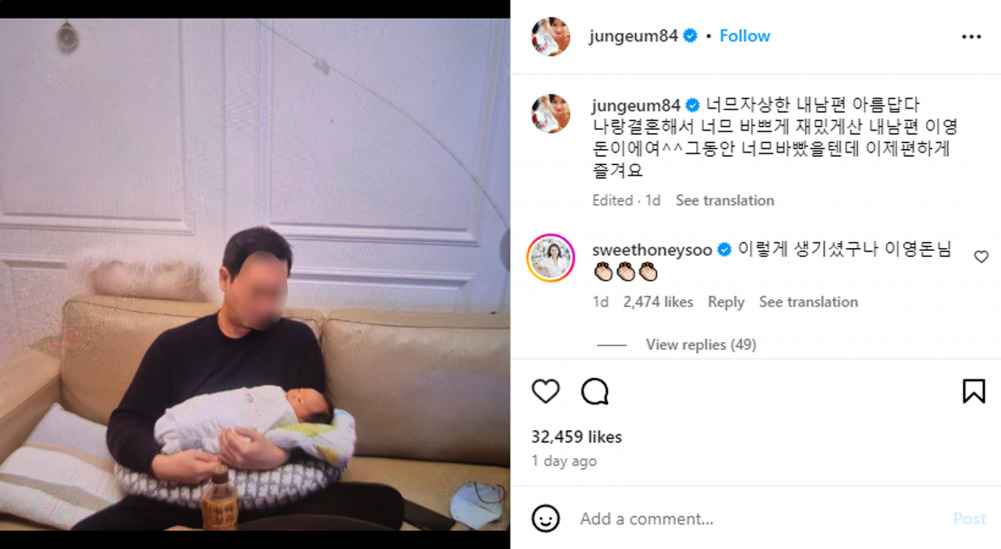1001x549 pixels.
Task: Open sweethoneysoo's story ring avatar
Action: (551, 258)
